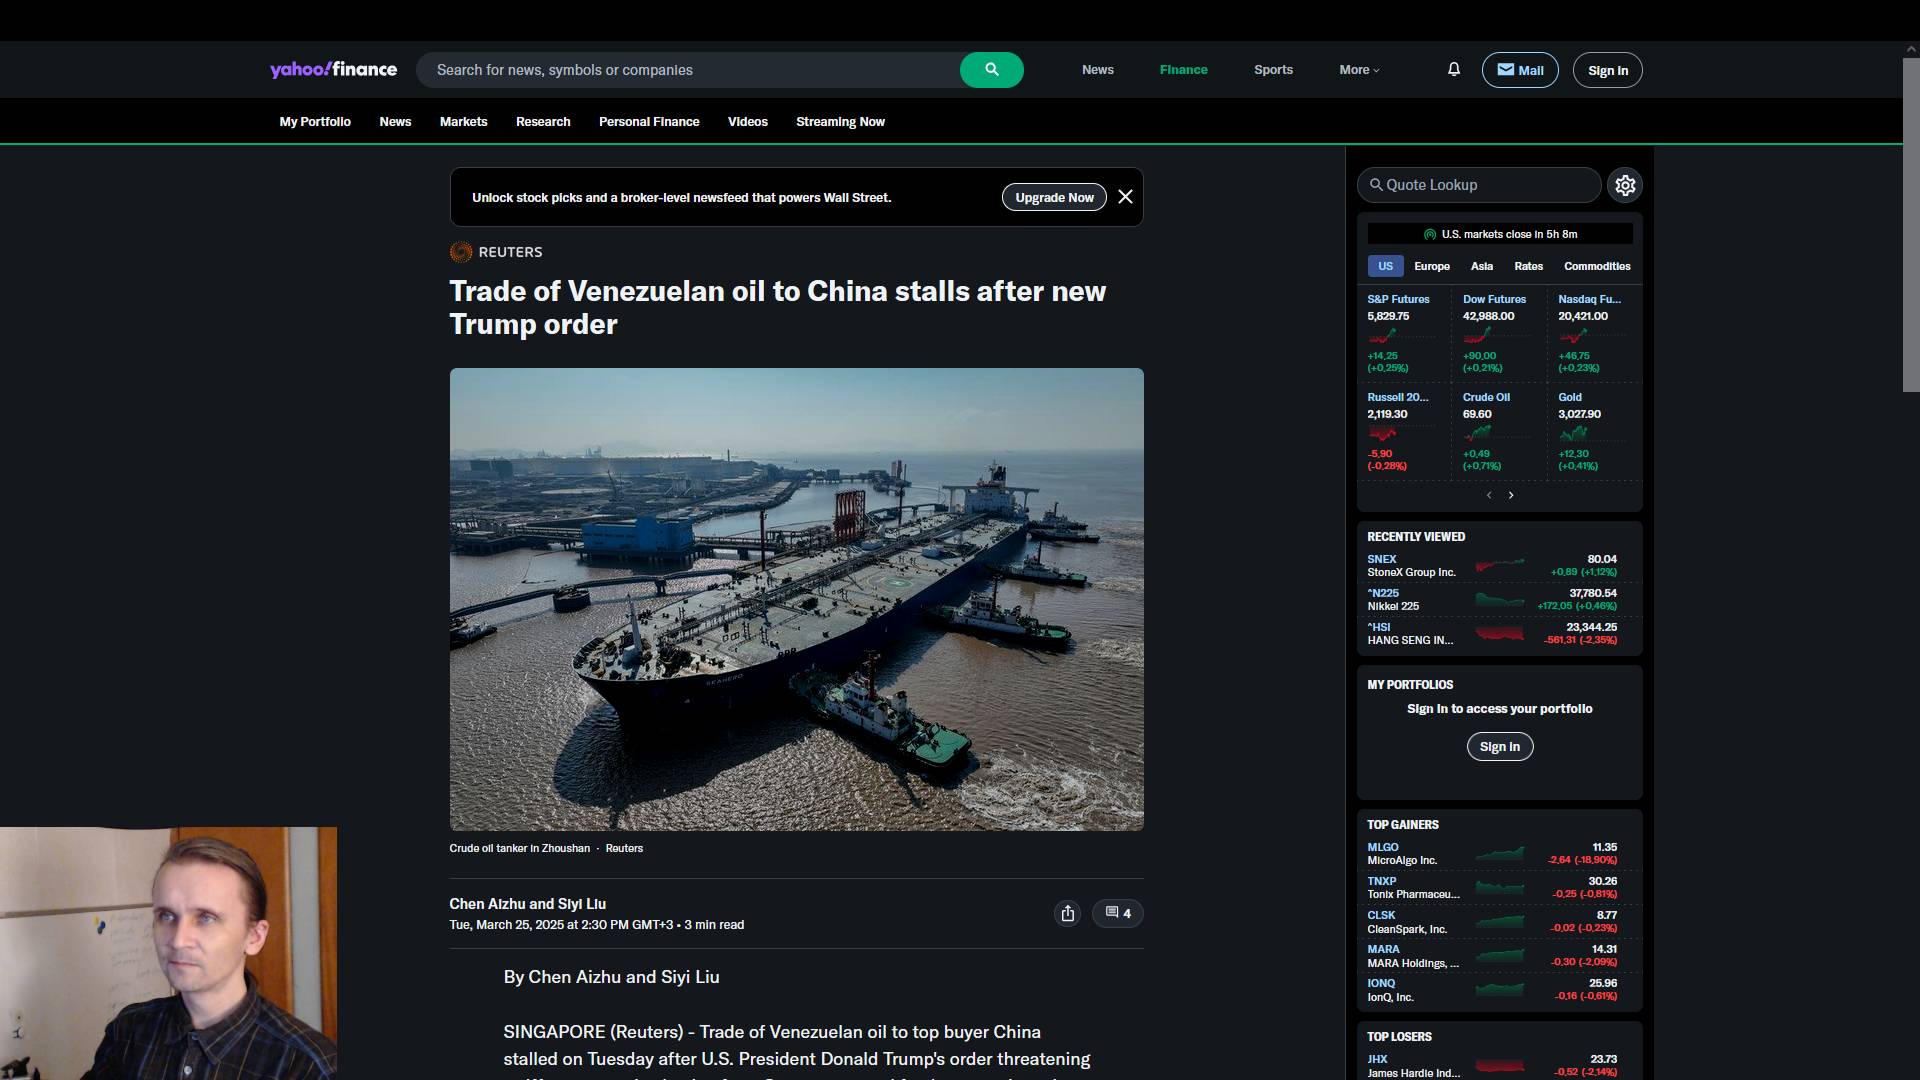Open the MLGO MicroAlgo ticker link
1920x1080 pixels.
[x=1383, y=847]
